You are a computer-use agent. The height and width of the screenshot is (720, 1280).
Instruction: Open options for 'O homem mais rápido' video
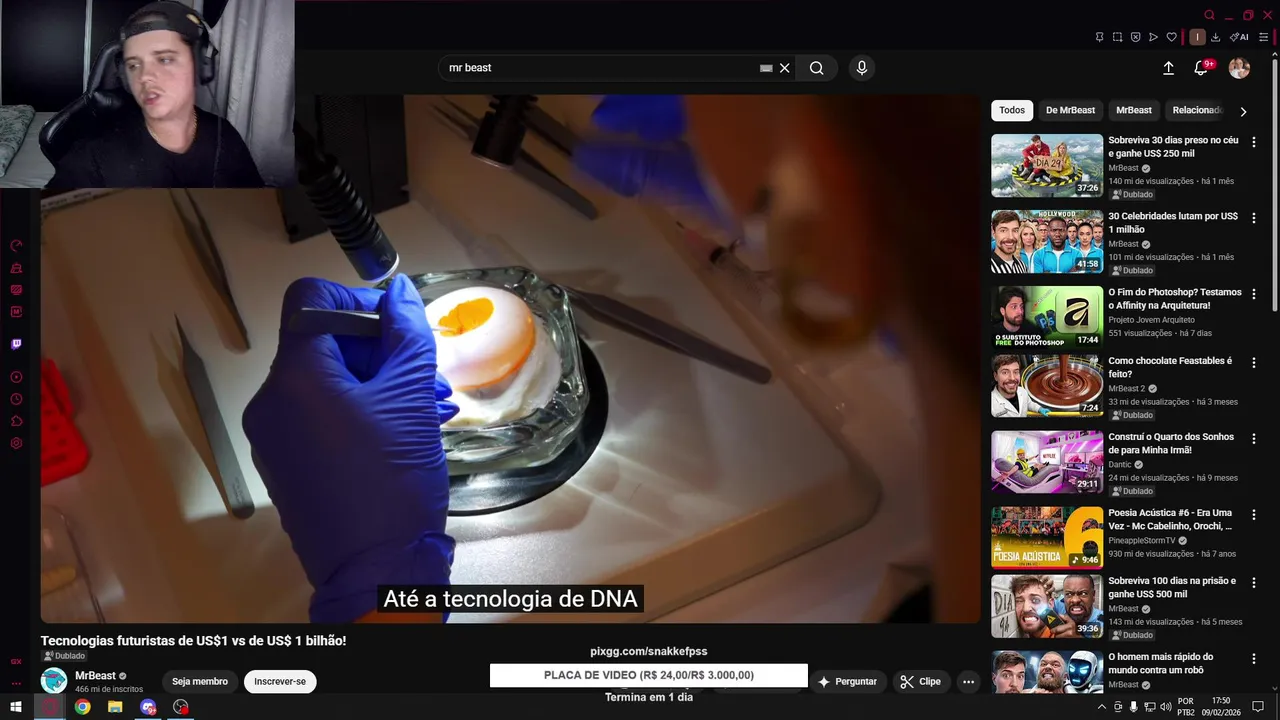coord(1254,658)
